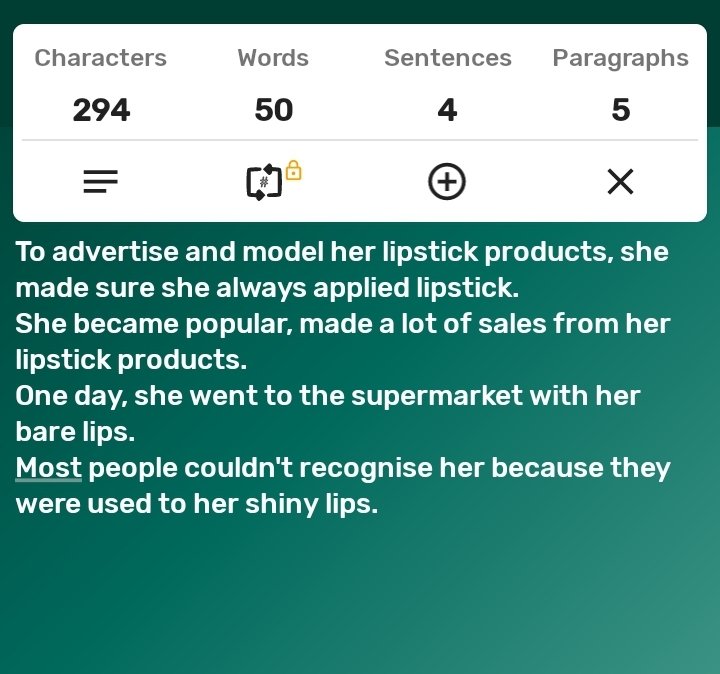Click the underlined word Most

point(49,468)
